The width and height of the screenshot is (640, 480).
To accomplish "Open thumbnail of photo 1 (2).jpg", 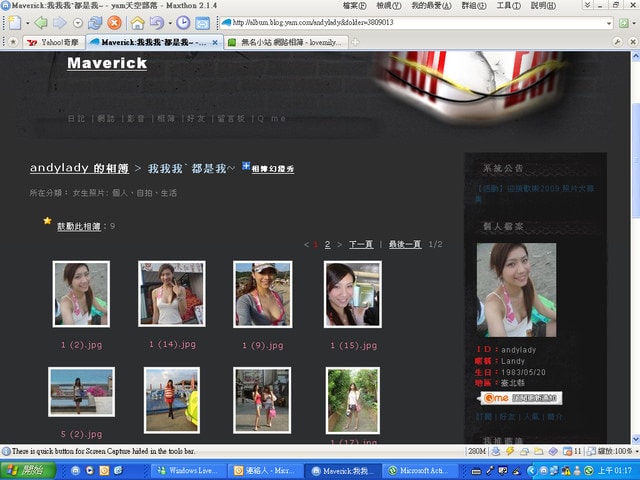I will pyautogui.click(x=81, y=294).
